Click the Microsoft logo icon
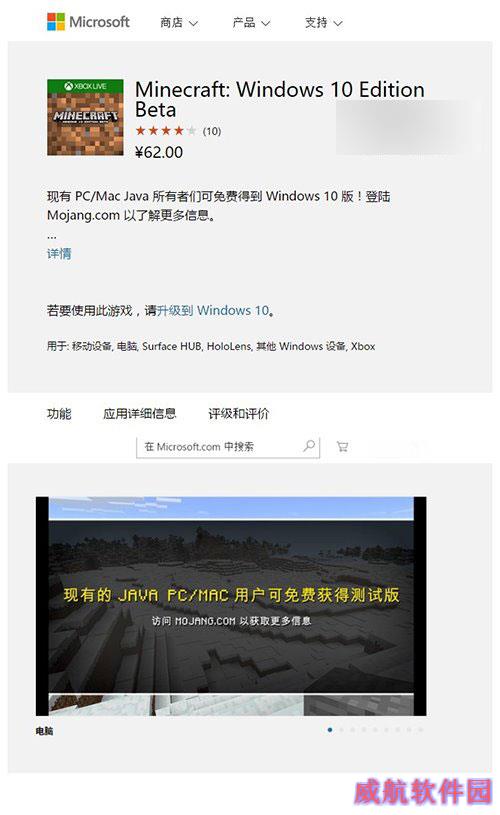 click(56, 22)
